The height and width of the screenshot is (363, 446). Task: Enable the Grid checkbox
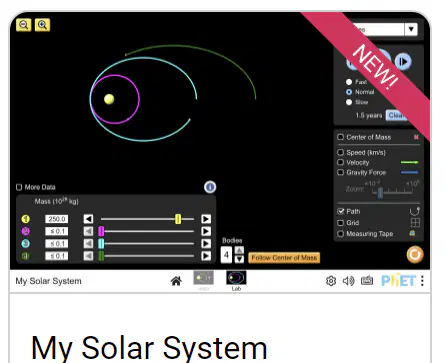[x=340, y=223]
